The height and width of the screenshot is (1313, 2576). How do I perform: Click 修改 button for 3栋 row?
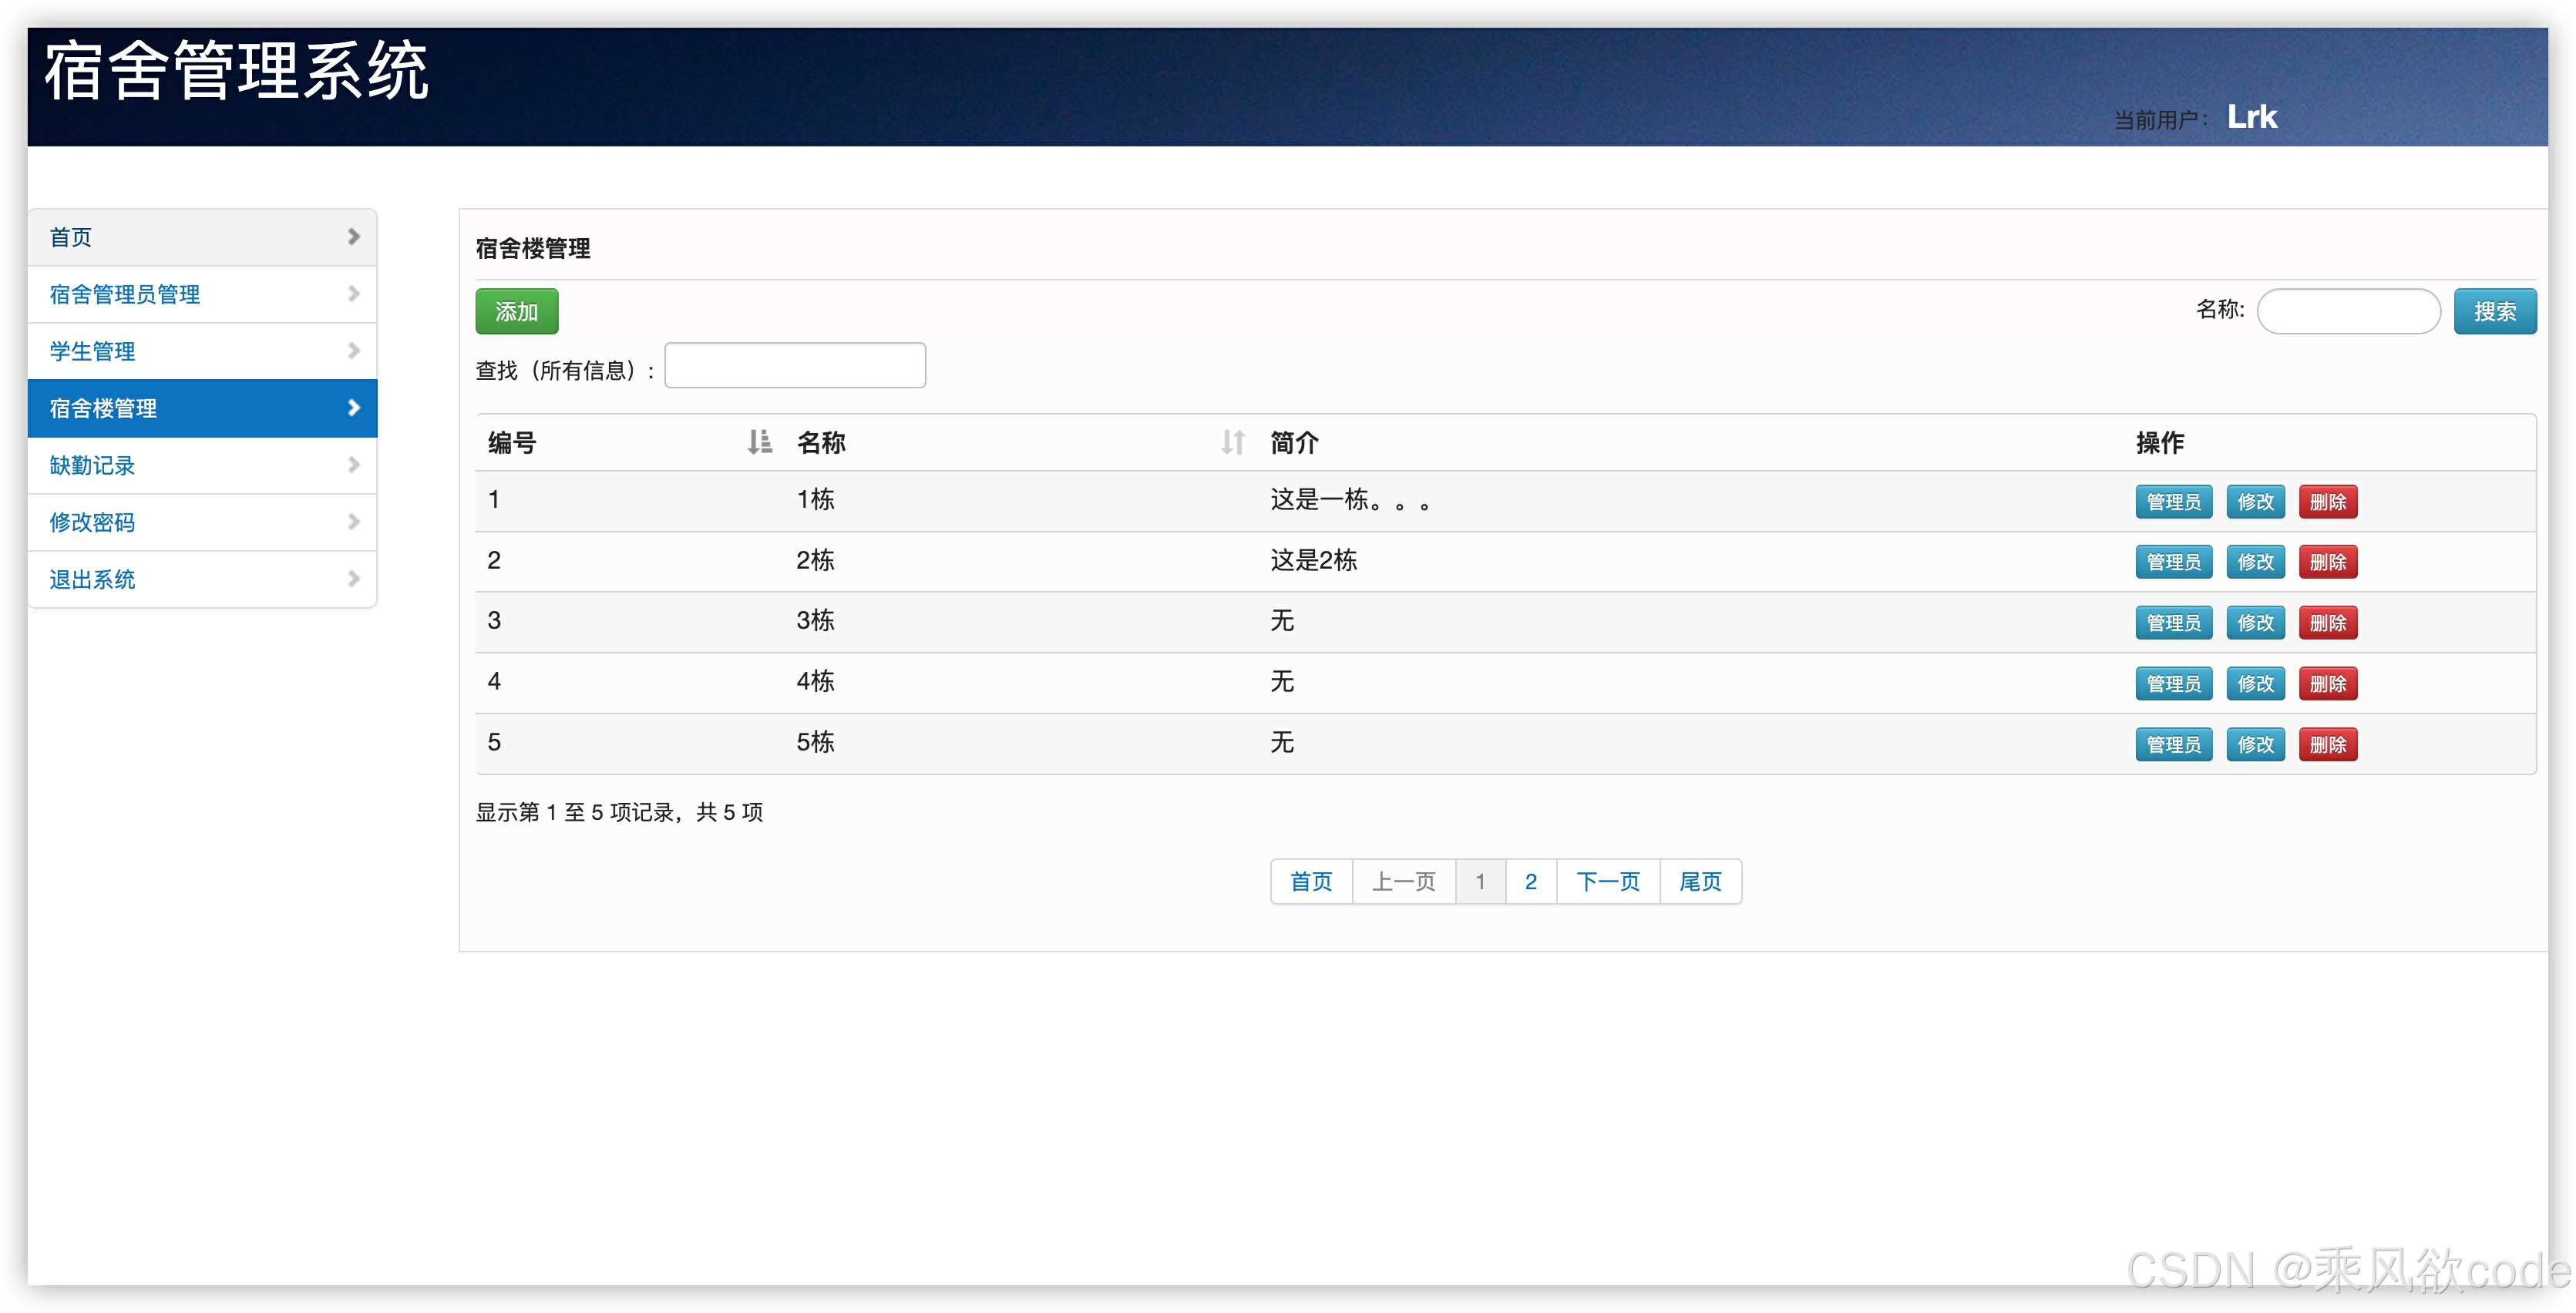tap(2255, 623)
